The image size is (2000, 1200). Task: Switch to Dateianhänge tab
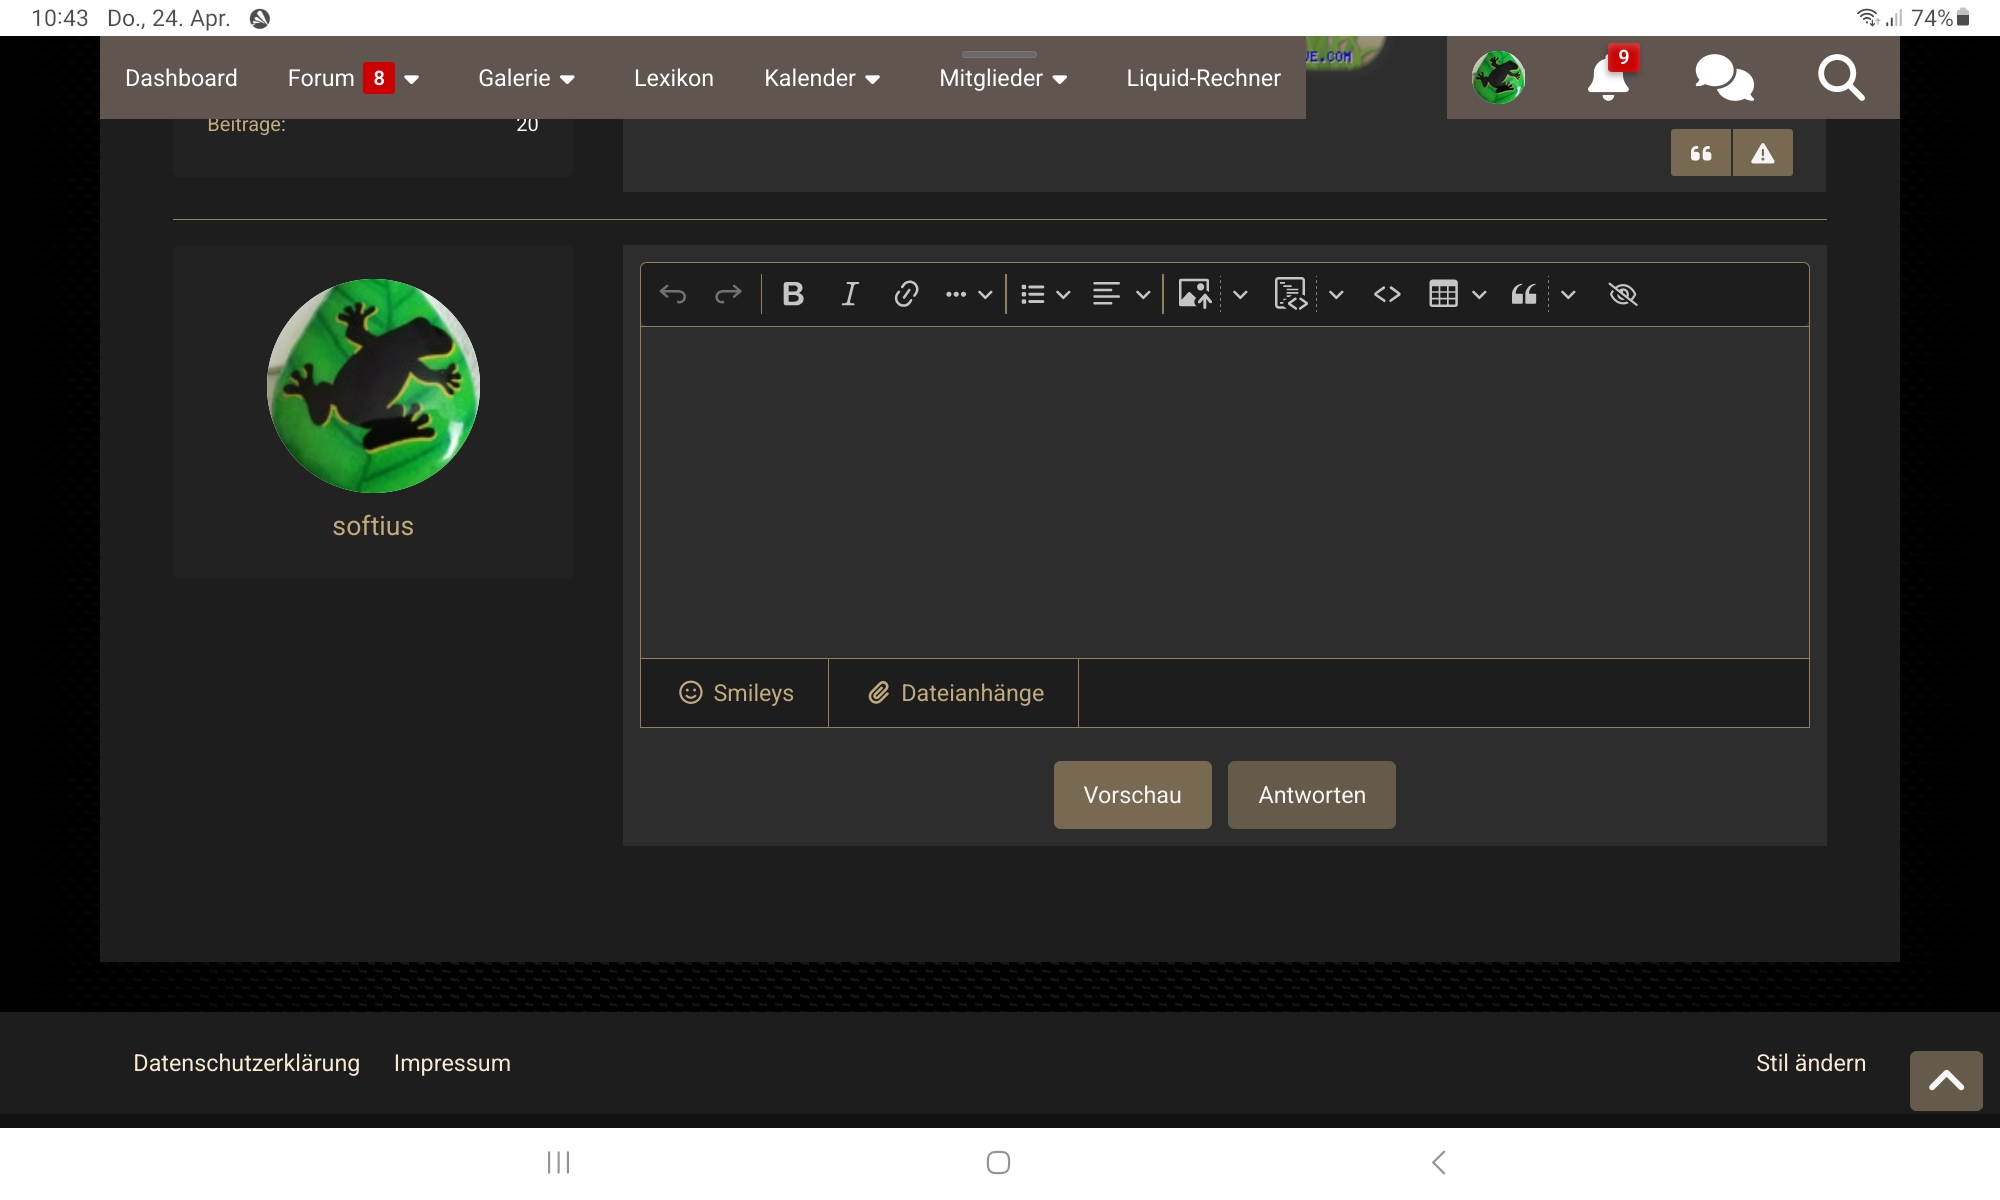tap(954, 693)
